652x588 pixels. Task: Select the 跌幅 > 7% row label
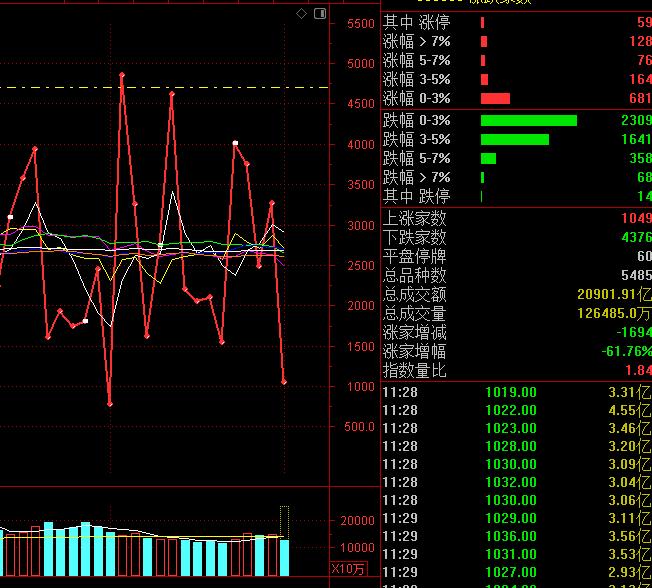tap(416, 178)
